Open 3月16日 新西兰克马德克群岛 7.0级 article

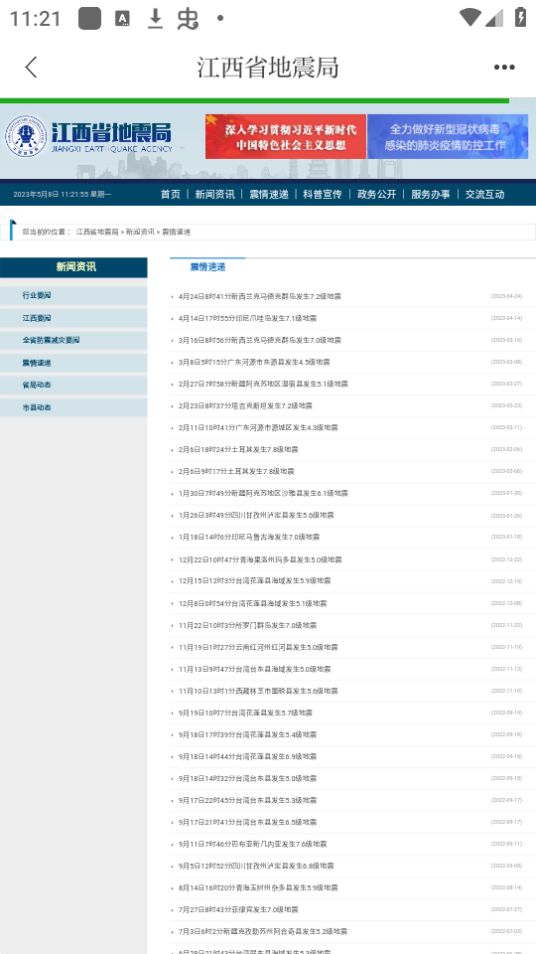pos(260,340)
